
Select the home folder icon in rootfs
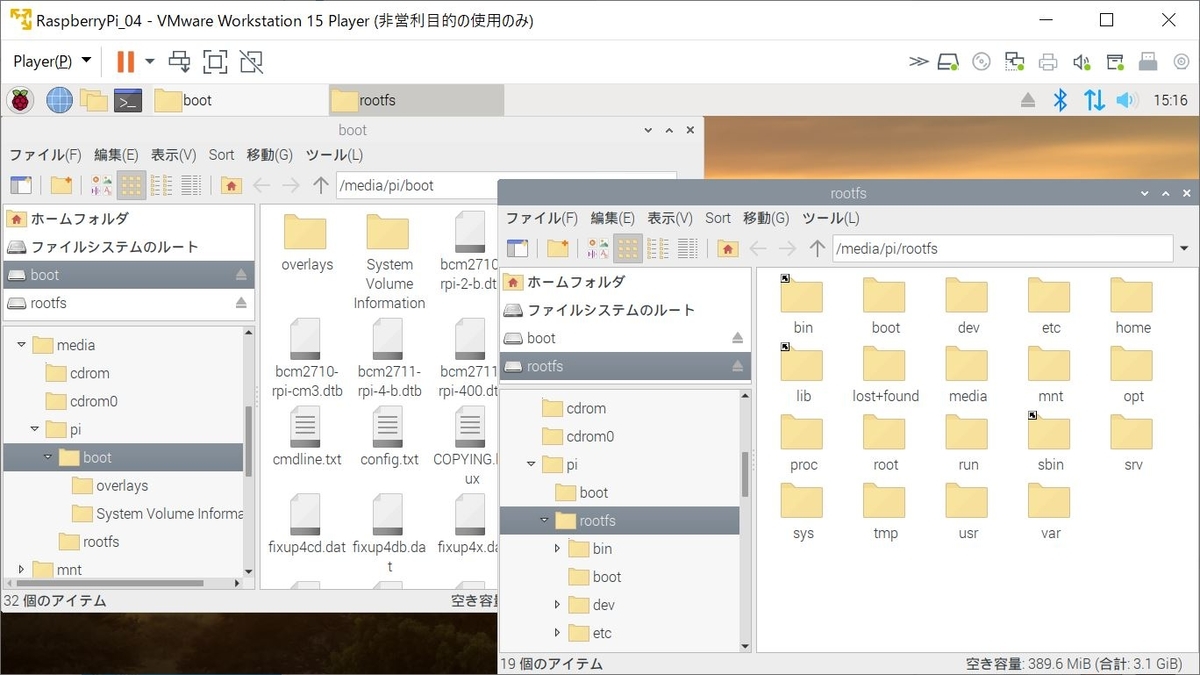pyautogui.click(x=1133, y=308)
